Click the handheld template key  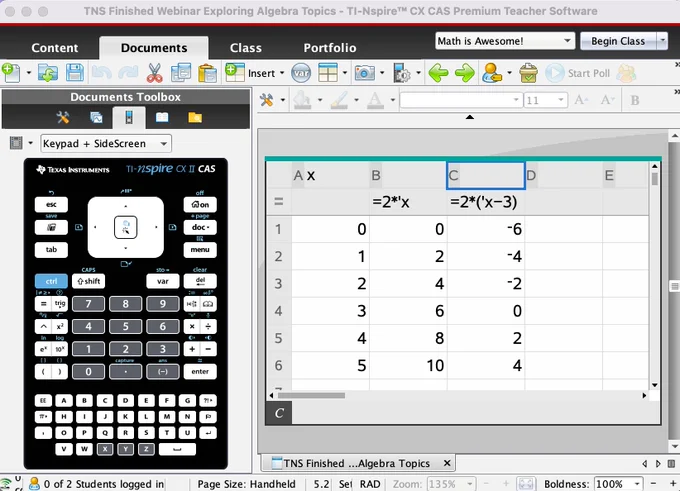192,304
